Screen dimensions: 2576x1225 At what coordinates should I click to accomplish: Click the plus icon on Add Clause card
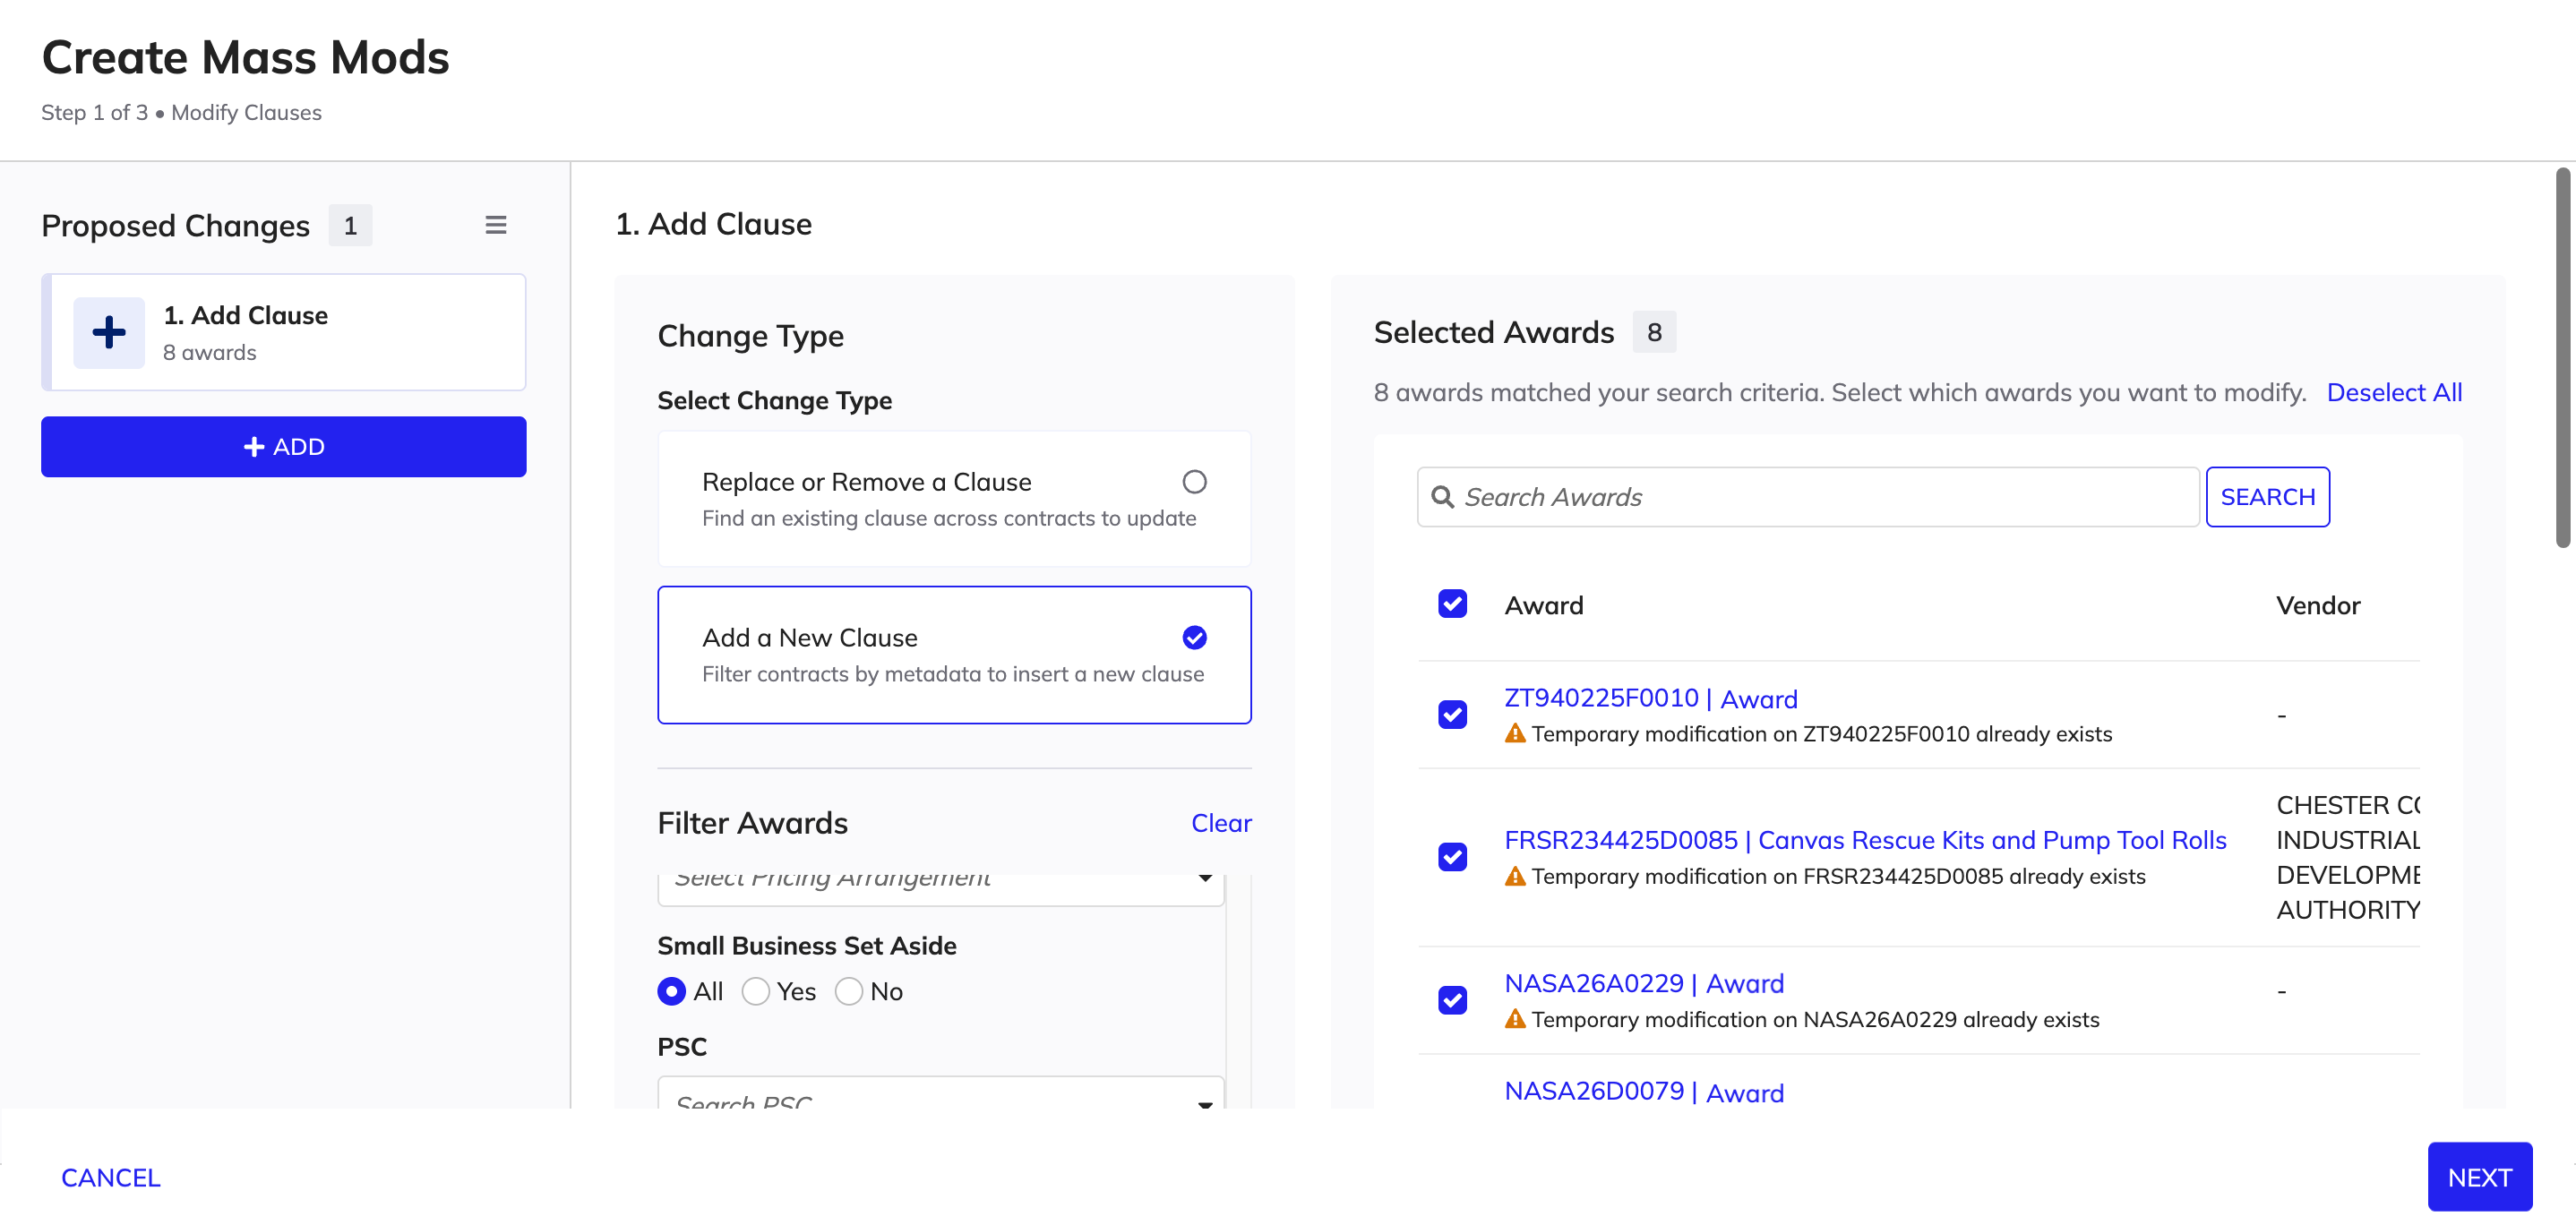109,332
